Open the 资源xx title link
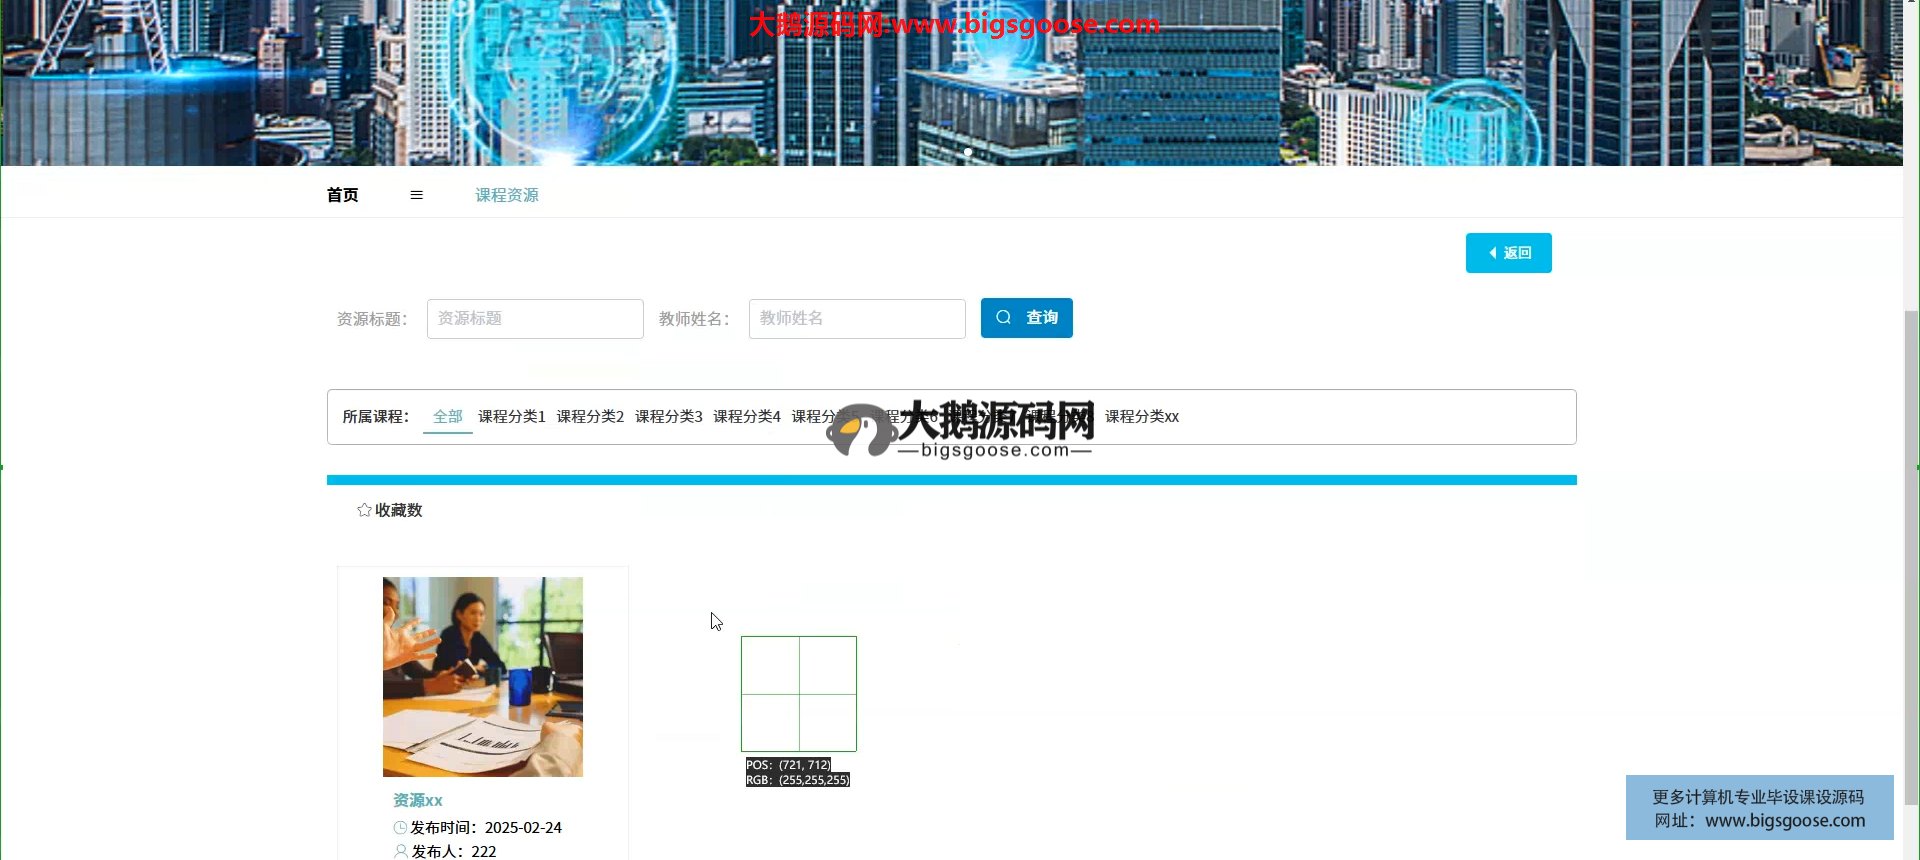Image resolution: width=1920 pixels, height=860 pixels. tap(417, 800)
